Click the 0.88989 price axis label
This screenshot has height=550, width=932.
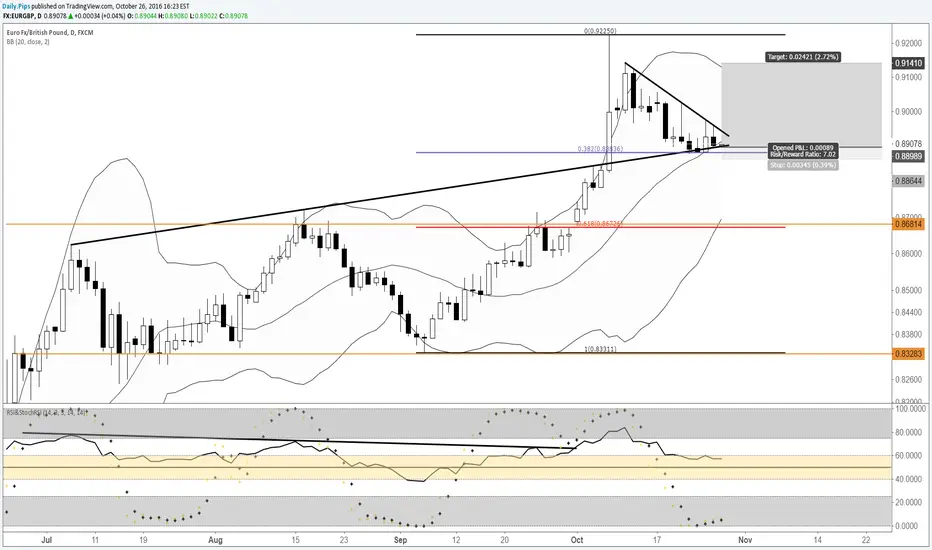tap(908, 156)
